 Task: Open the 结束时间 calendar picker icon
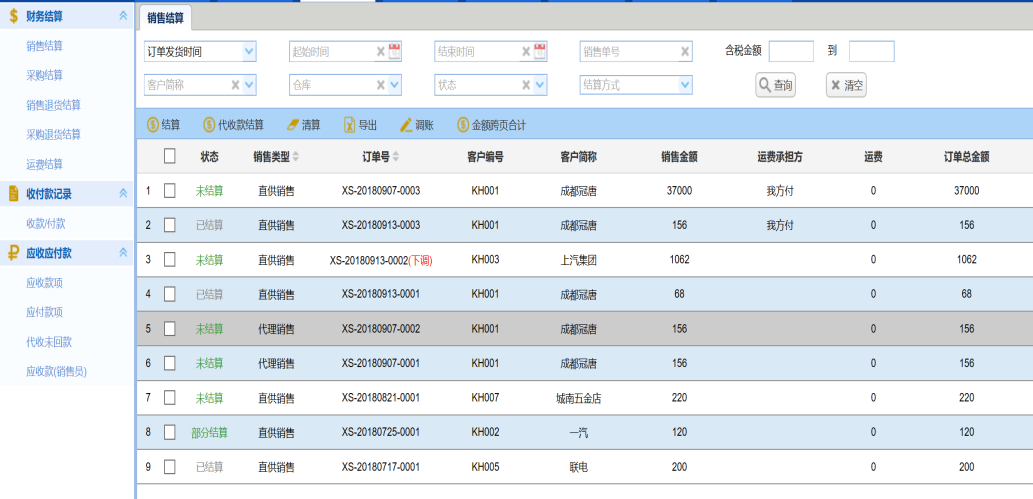point(540,52)
